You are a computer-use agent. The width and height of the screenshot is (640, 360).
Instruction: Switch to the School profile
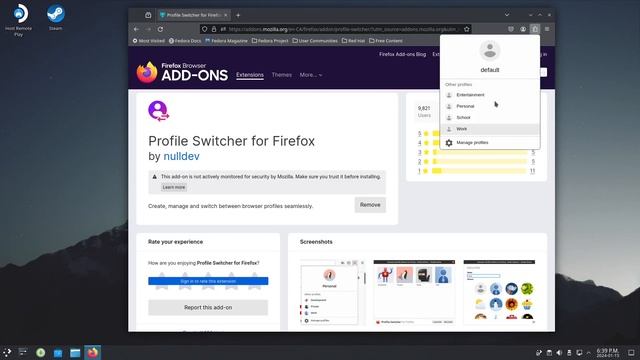click(x=490, y=118)
